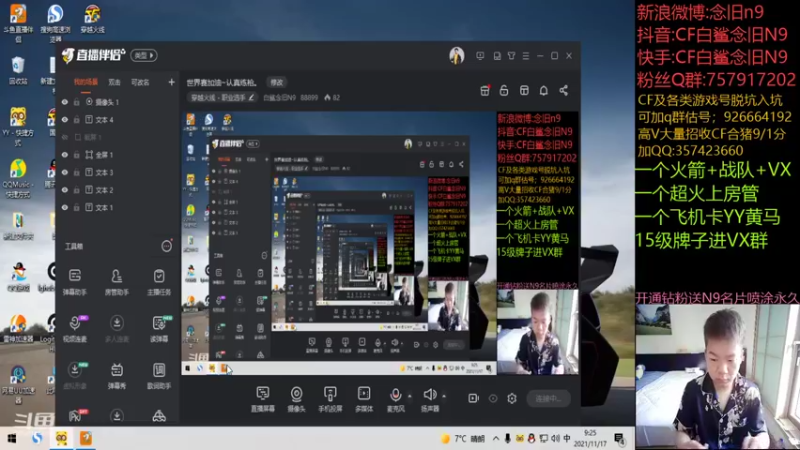Click the main window gift box icon with red dot
The height and width of the screenshot is (450, 800).
click(x=485, y=90)
